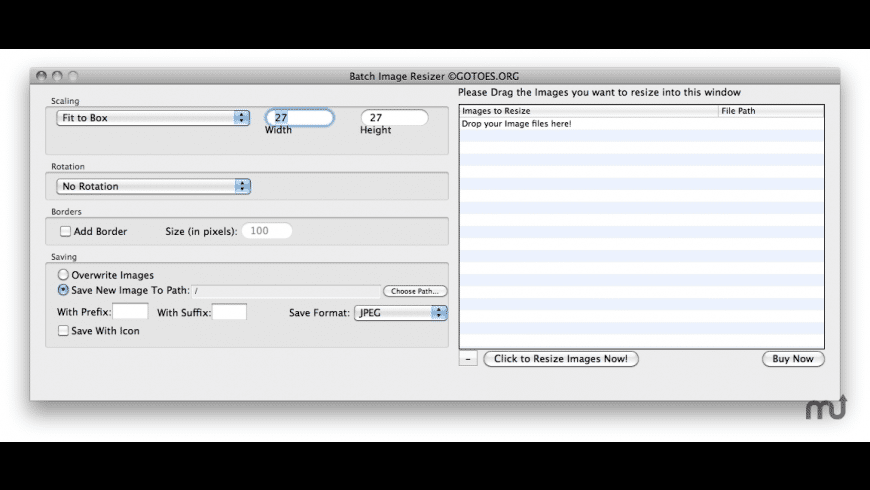Screen dimensions: 870x490
Task: Click the With Prefix input field
Action: coord(130,311)
